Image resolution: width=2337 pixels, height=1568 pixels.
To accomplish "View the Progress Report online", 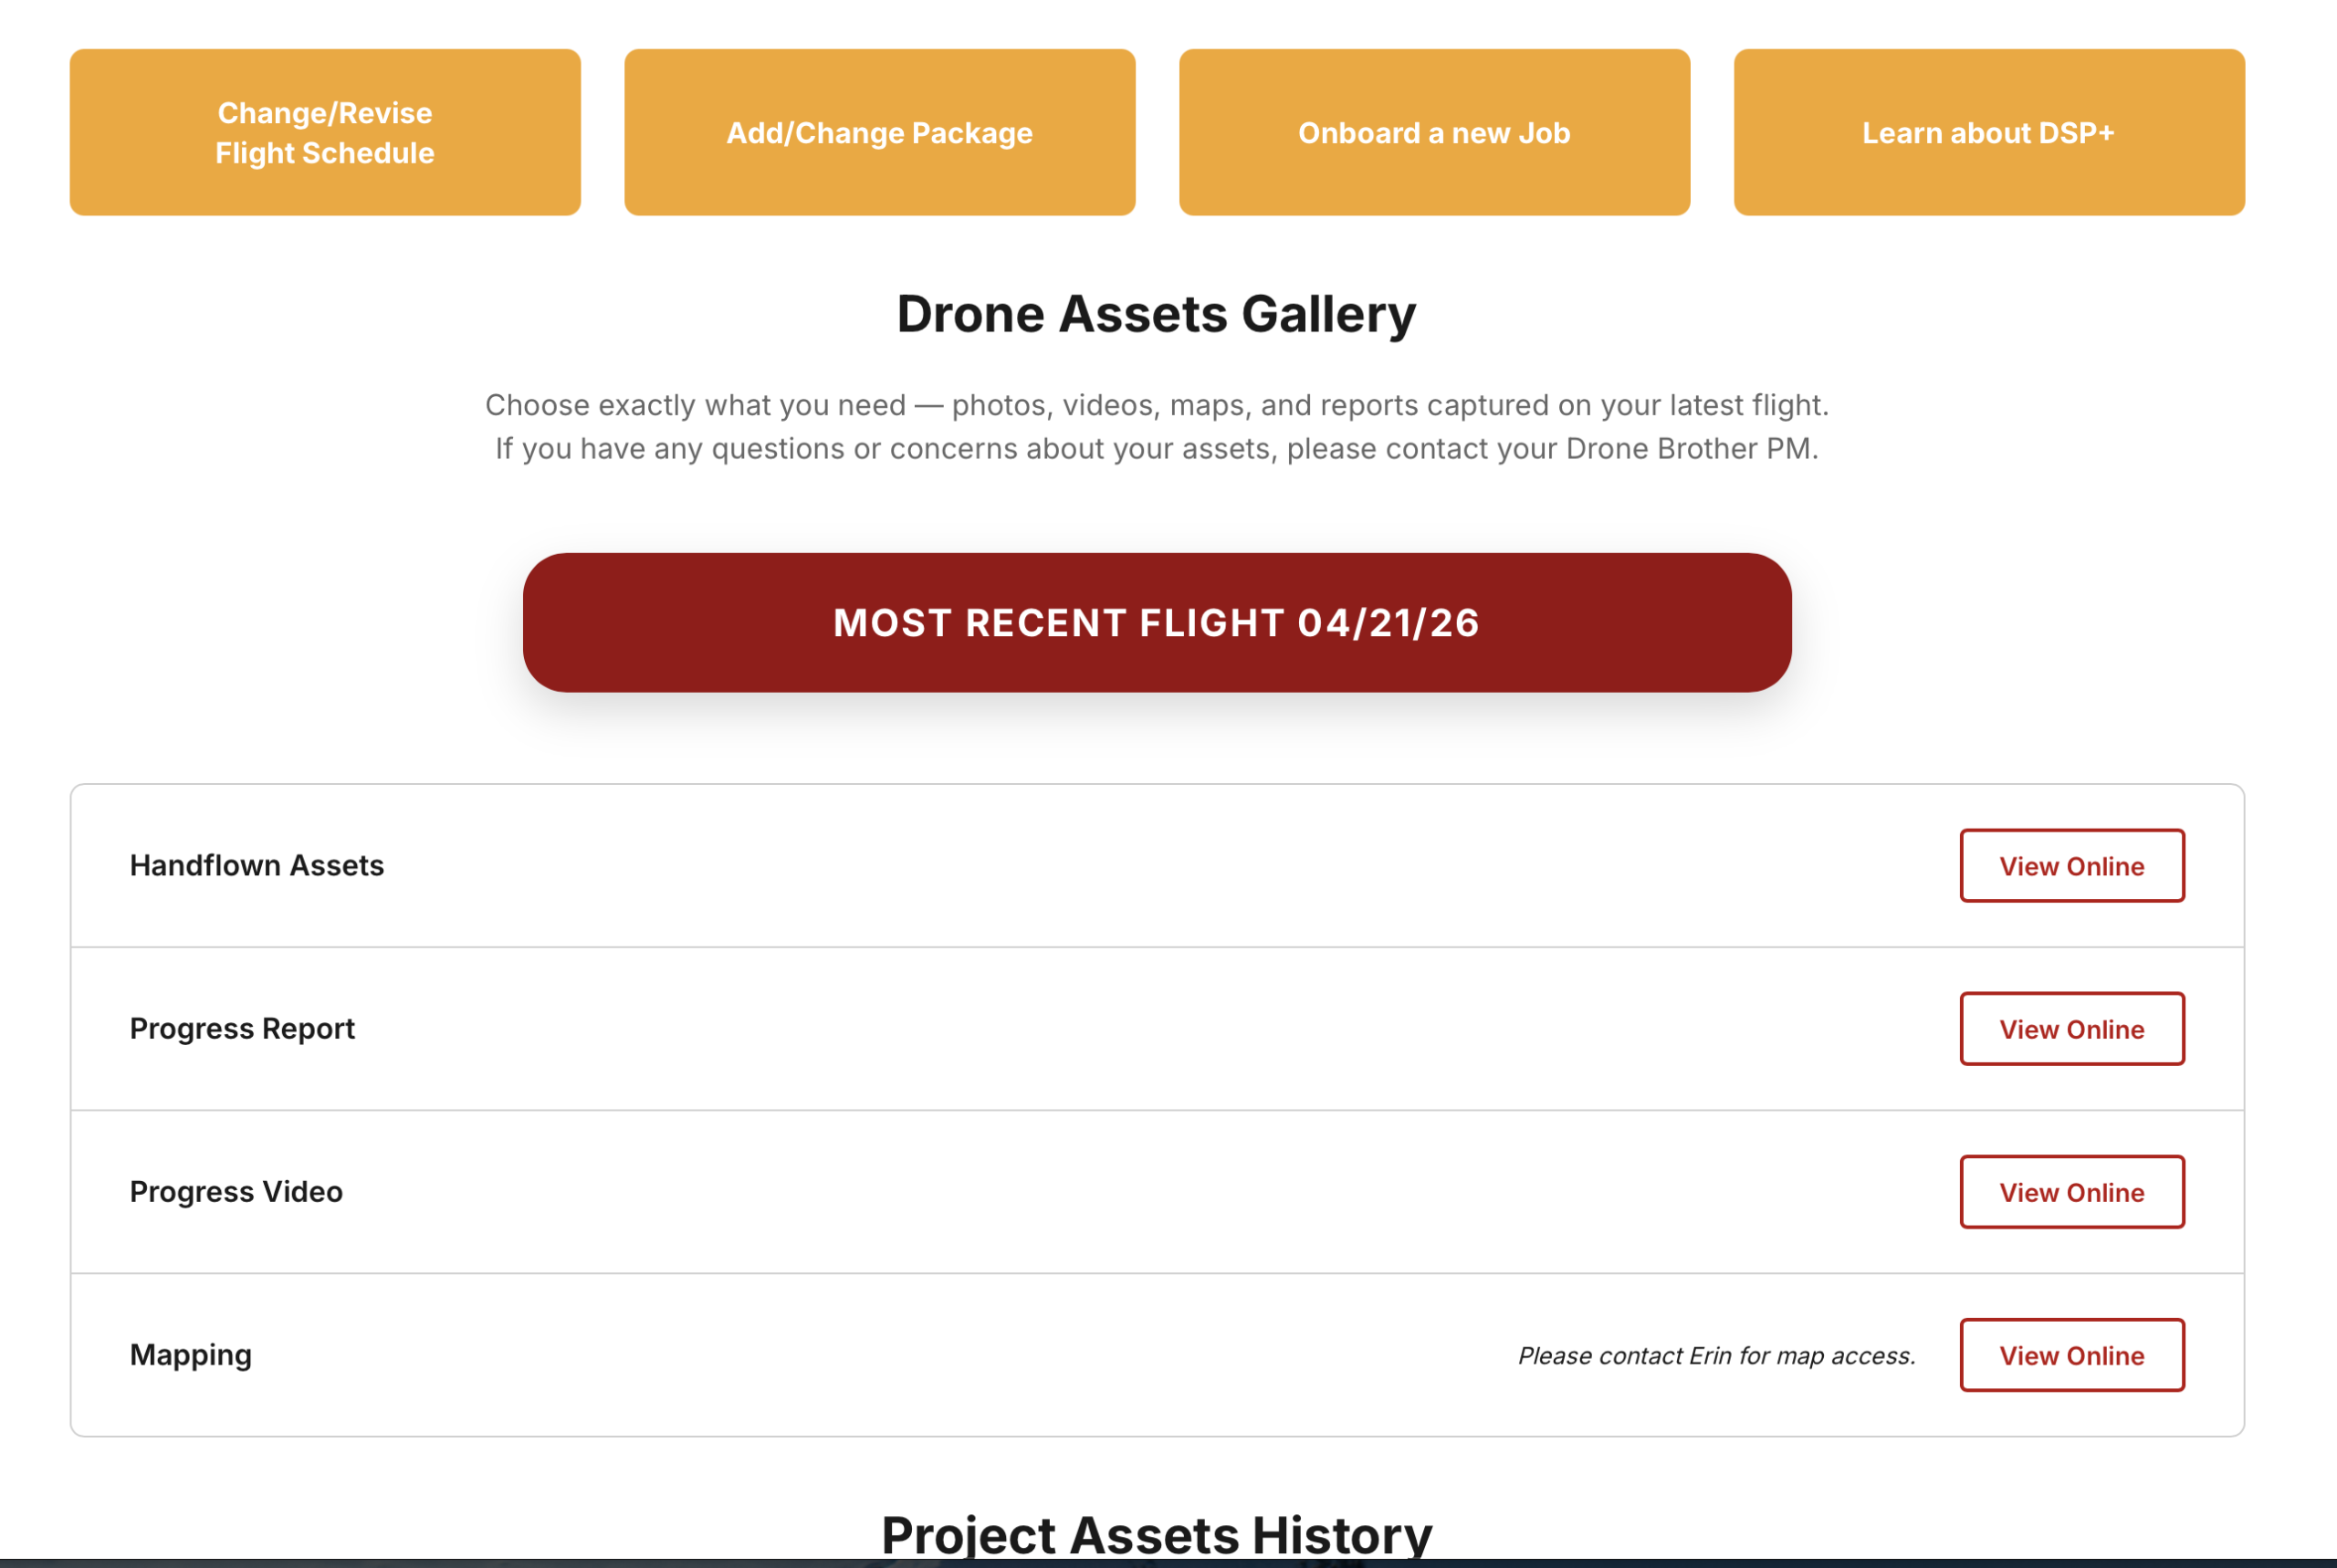I will tap(2071, 1028).
